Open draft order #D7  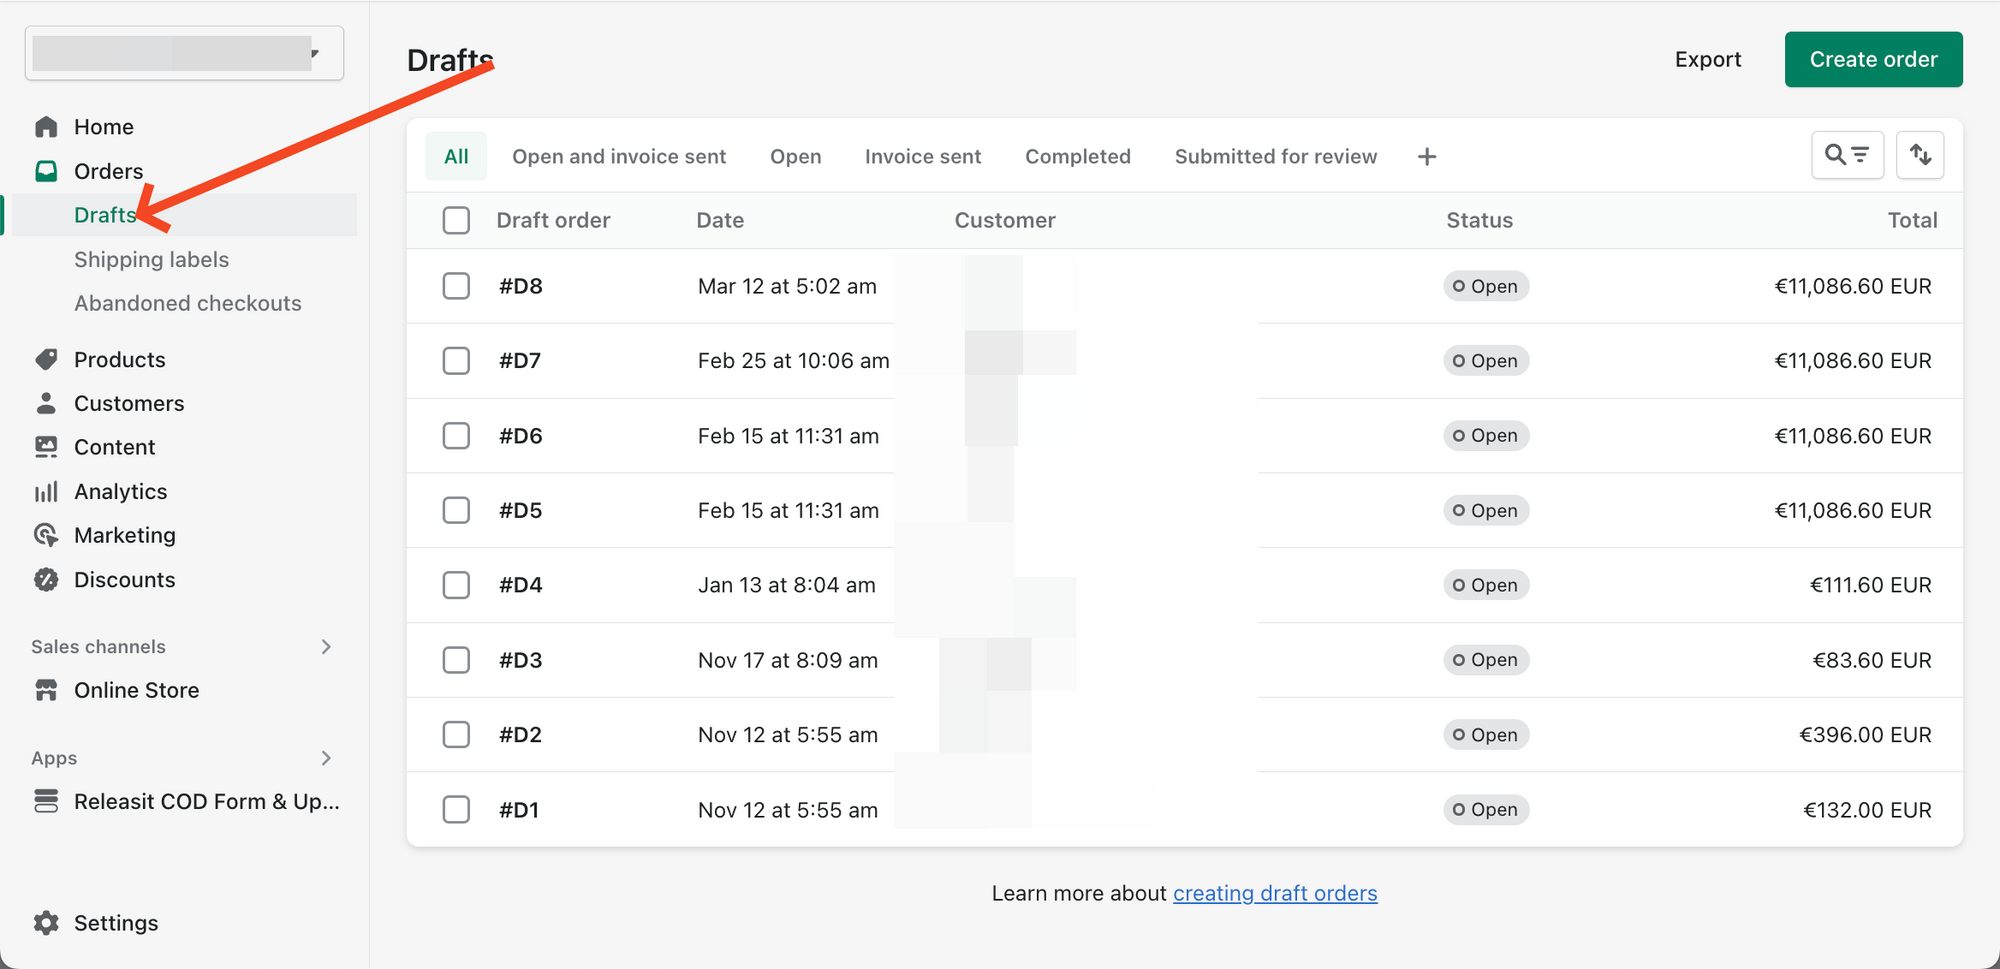tap(520, 360)
